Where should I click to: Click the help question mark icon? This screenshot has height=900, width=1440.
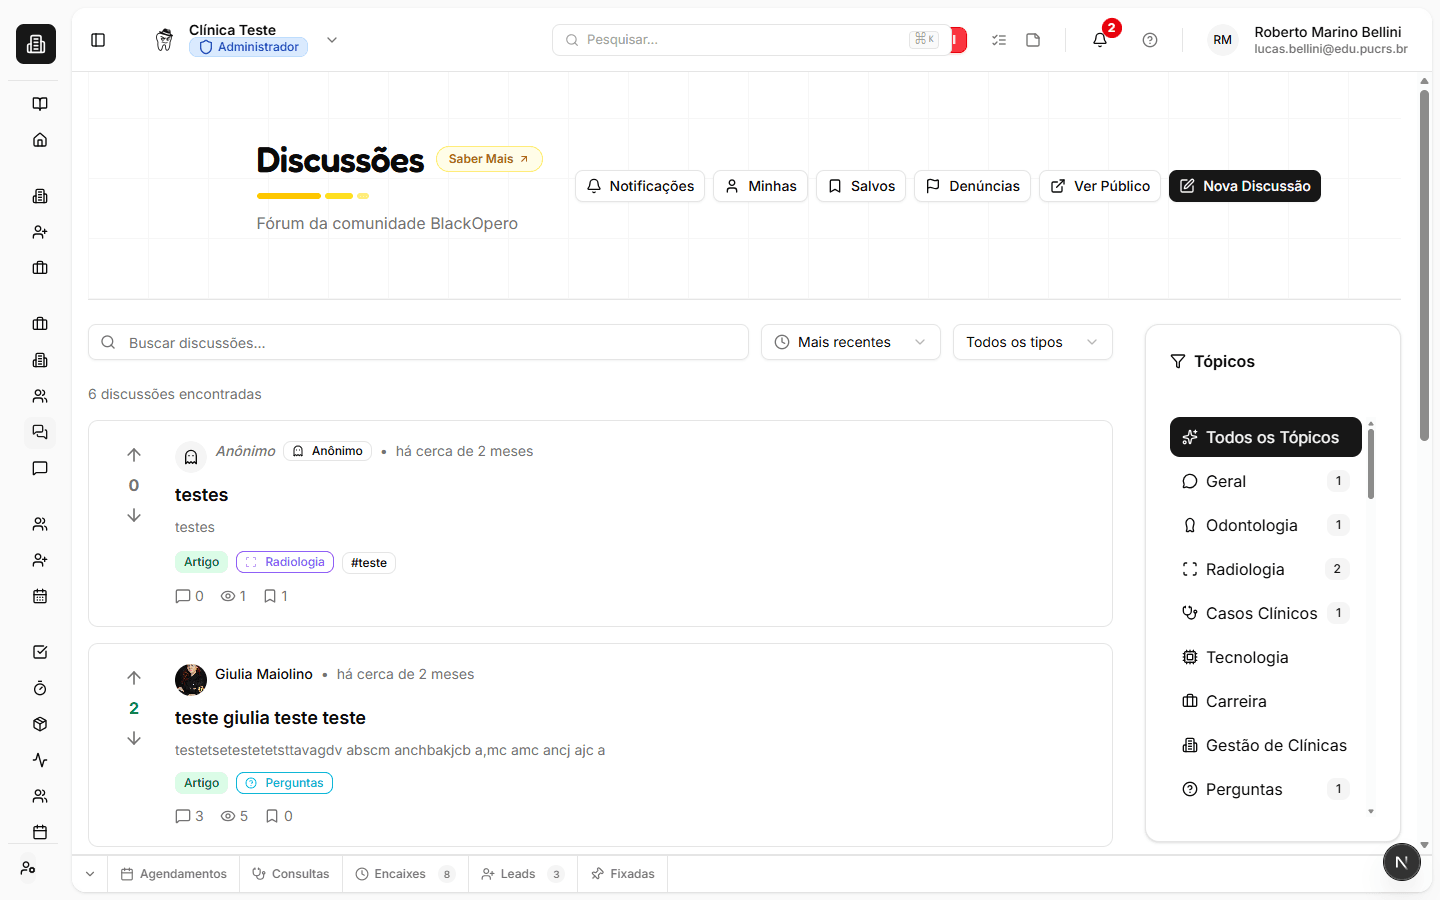pyautogui.click(x=1149, y=39)
